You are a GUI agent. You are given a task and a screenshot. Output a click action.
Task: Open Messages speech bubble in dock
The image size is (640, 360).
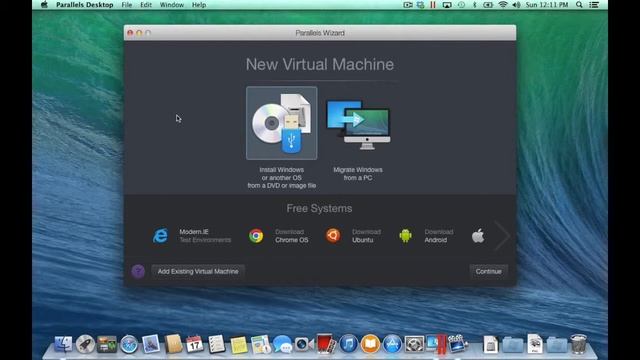point(282,344)
